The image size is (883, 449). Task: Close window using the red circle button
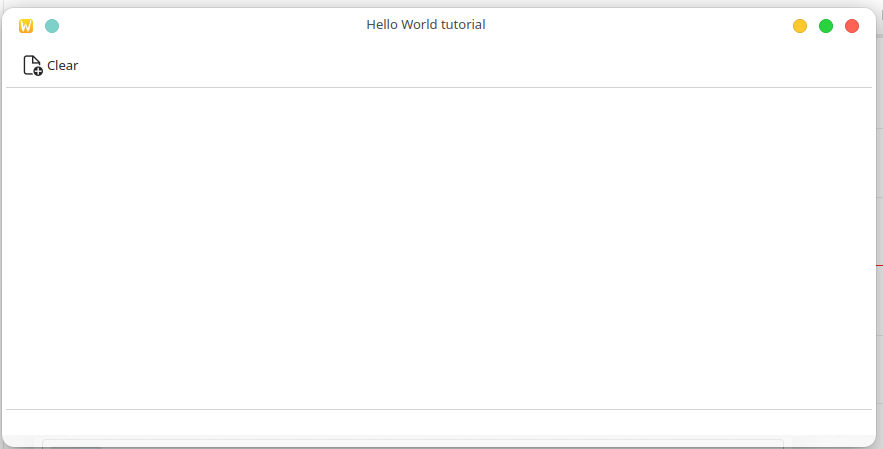[852, 26]
